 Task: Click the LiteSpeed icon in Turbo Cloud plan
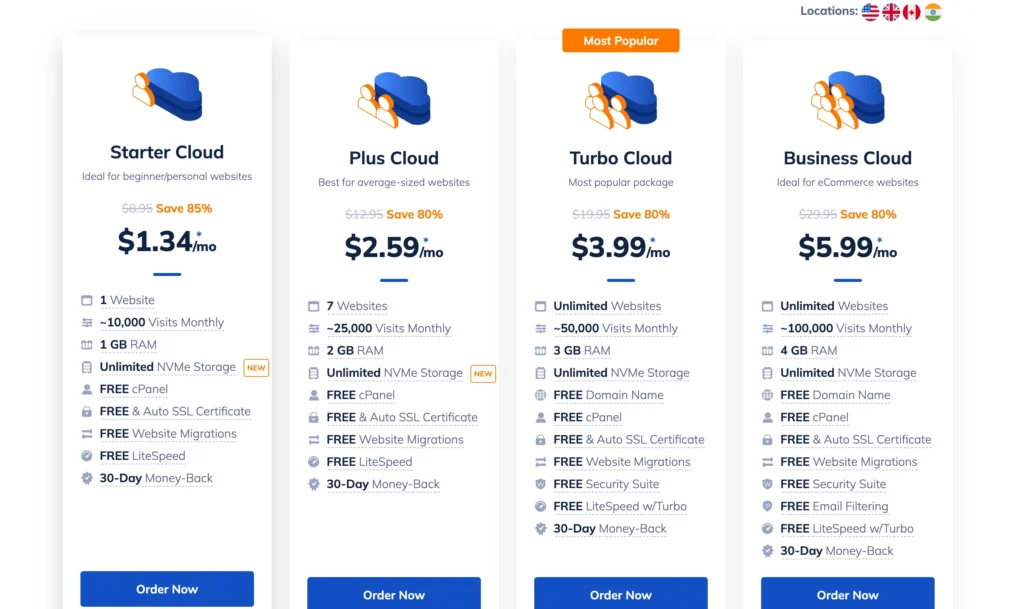(x=541, y=507)
